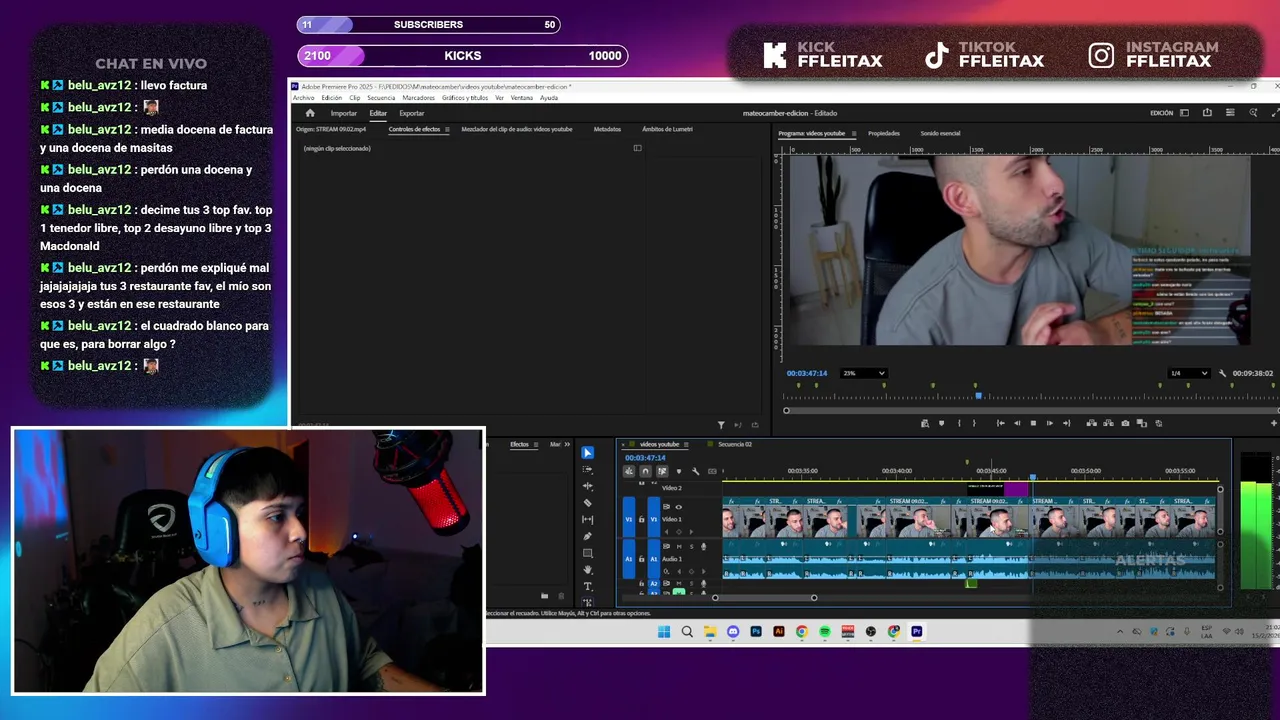Select the Track Select Forward tool

(588, 469)
